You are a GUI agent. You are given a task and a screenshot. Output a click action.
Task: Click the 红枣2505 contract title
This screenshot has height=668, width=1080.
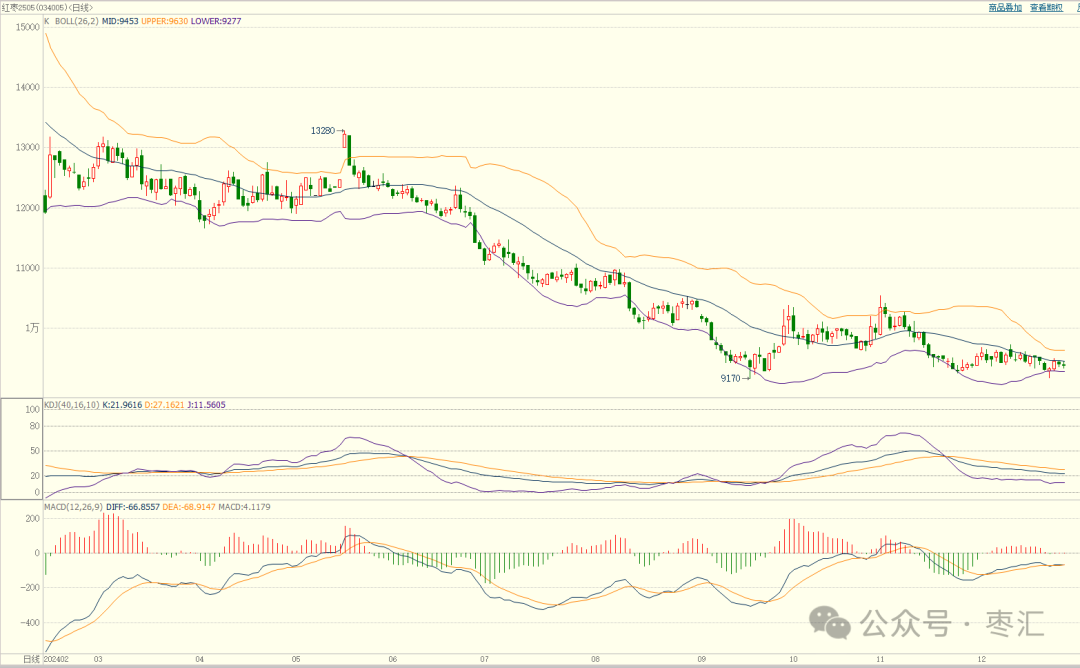tap(20, 7)
